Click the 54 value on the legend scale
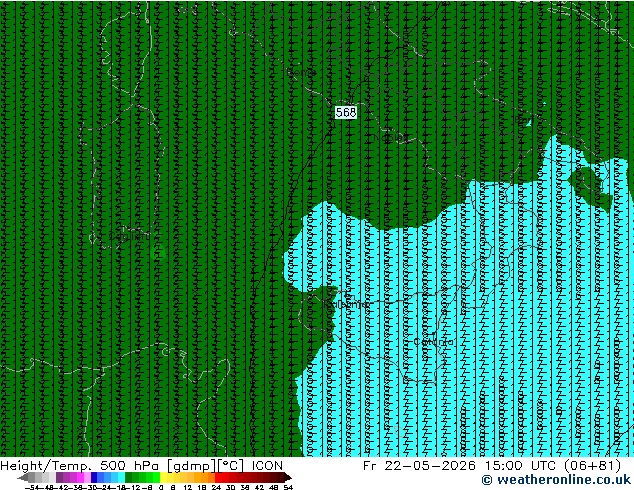This screenshot has width=634, height=490. 288,487
